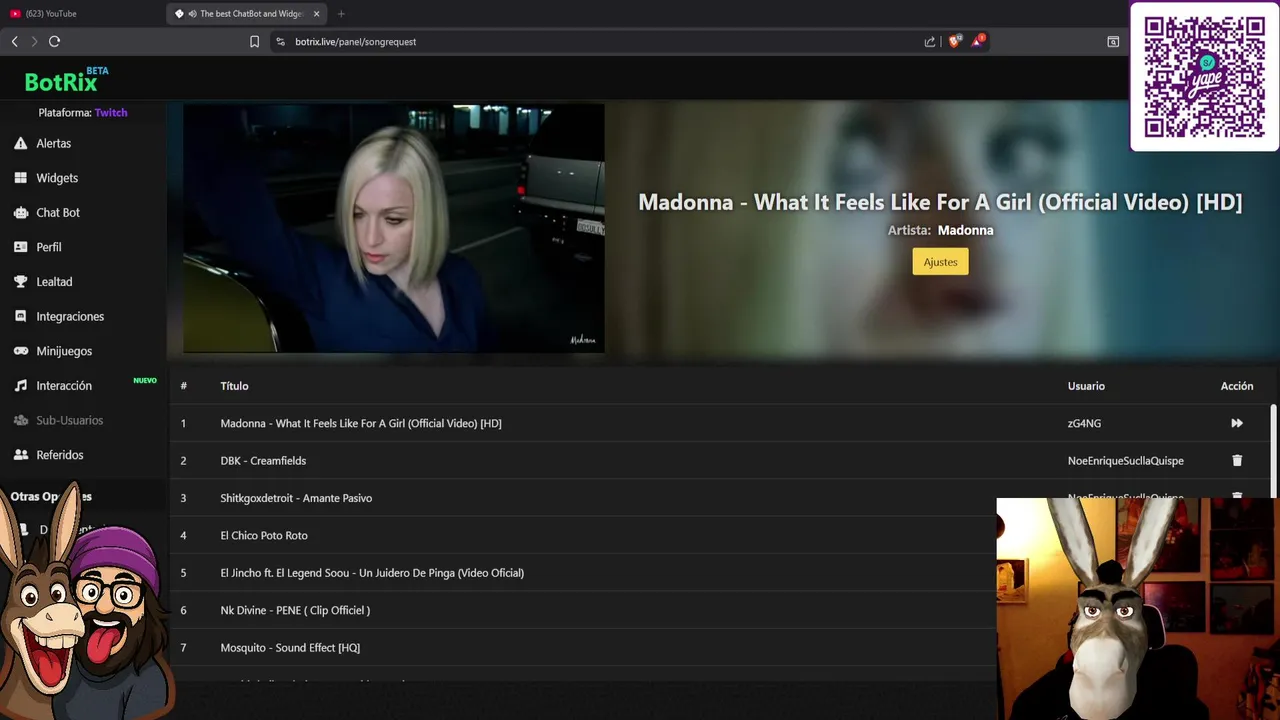1280x720 pixels.
Task: Open the Minijuegos section
Action: 64,351
